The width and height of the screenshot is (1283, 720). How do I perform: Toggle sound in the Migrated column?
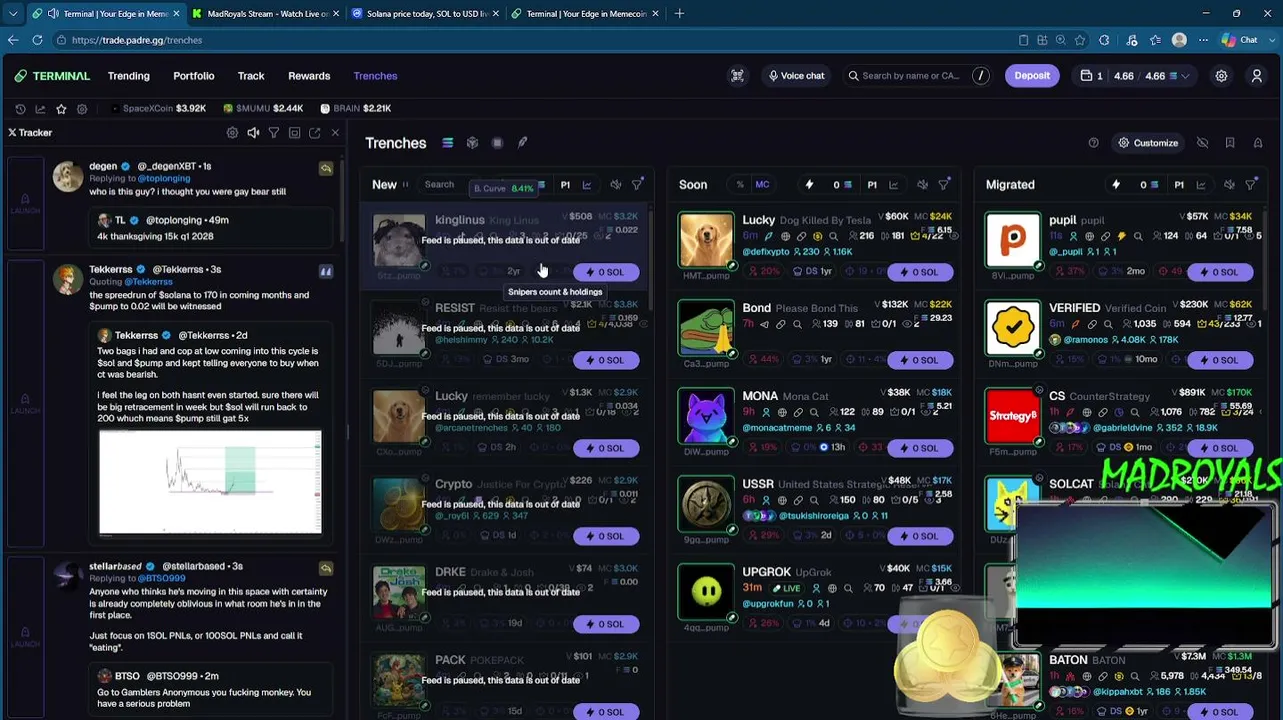point(1230,185)
